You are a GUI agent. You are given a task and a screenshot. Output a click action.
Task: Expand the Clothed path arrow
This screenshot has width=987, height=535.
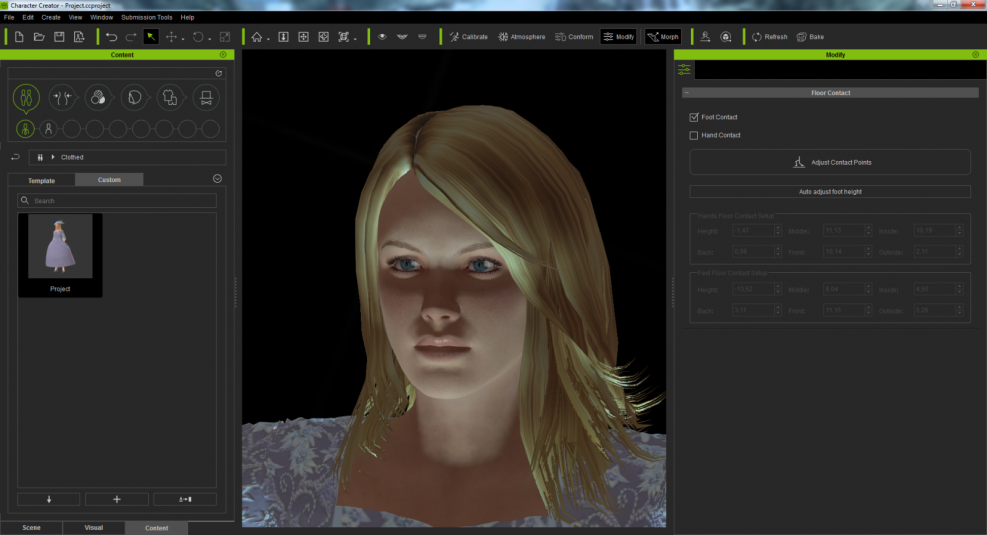[53, 157]
